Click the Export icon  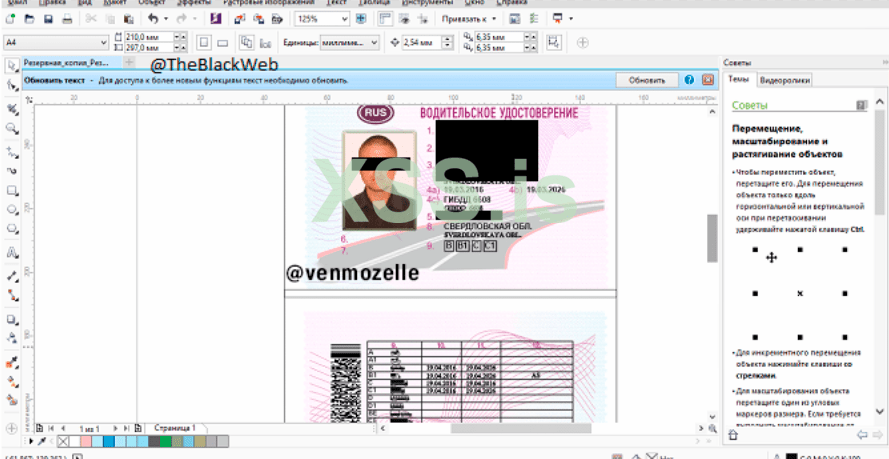259,19
